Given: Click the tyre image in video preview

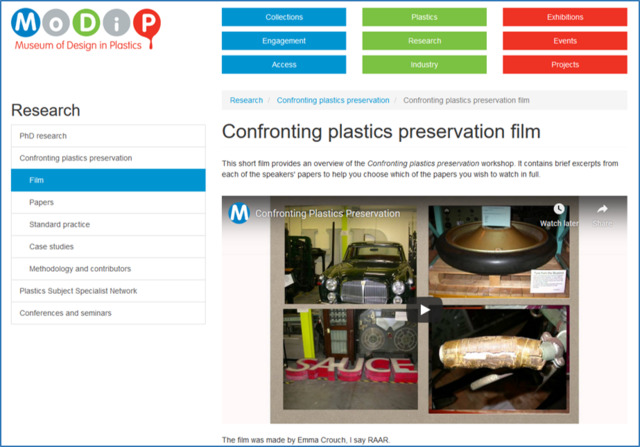Looking at the screenshot, I should [498, 251].
